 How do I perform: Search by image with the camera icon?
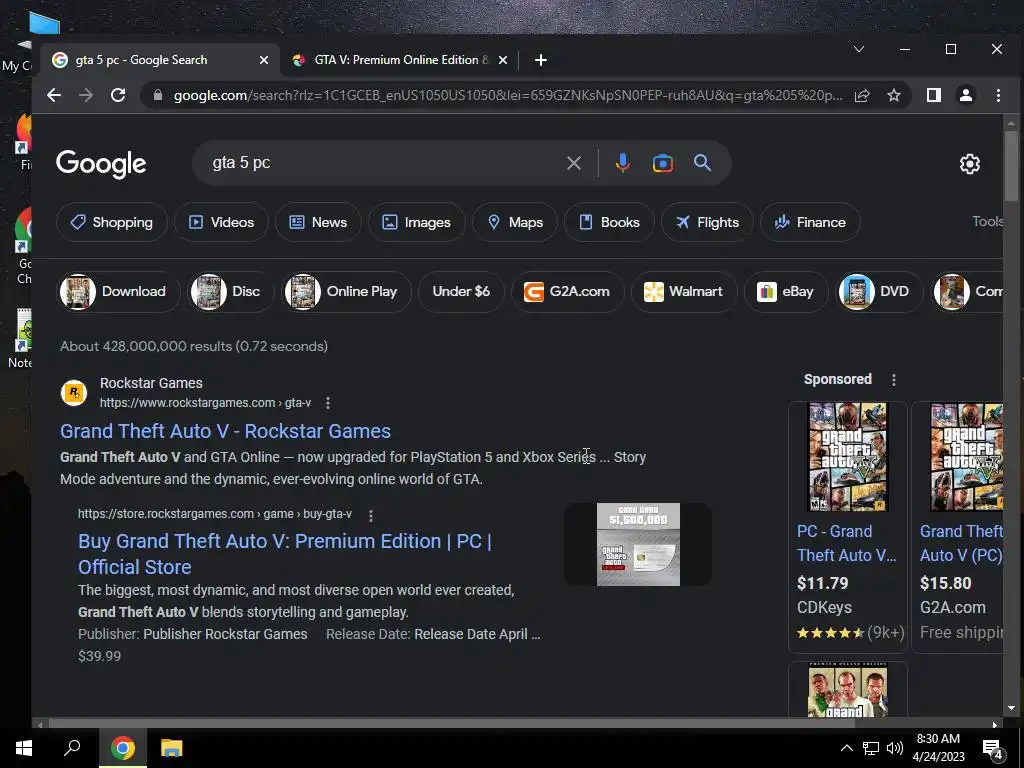pos(662,163)
